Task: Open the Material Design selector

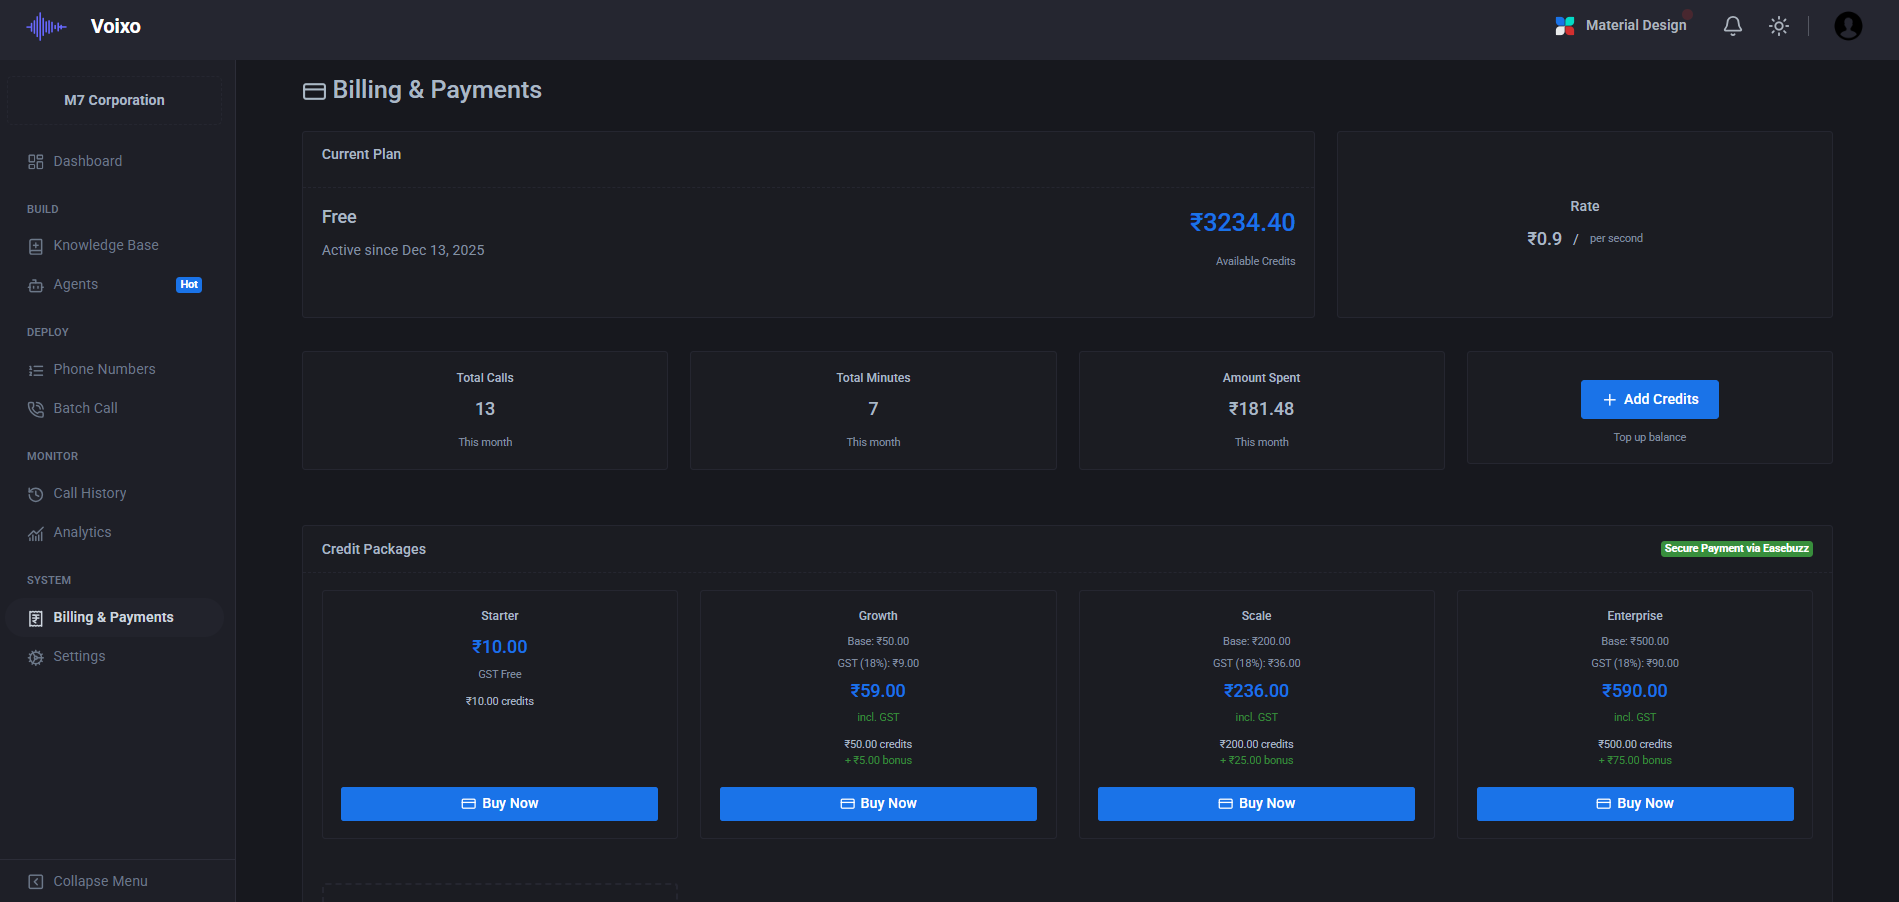Action: pos(1622,25)
